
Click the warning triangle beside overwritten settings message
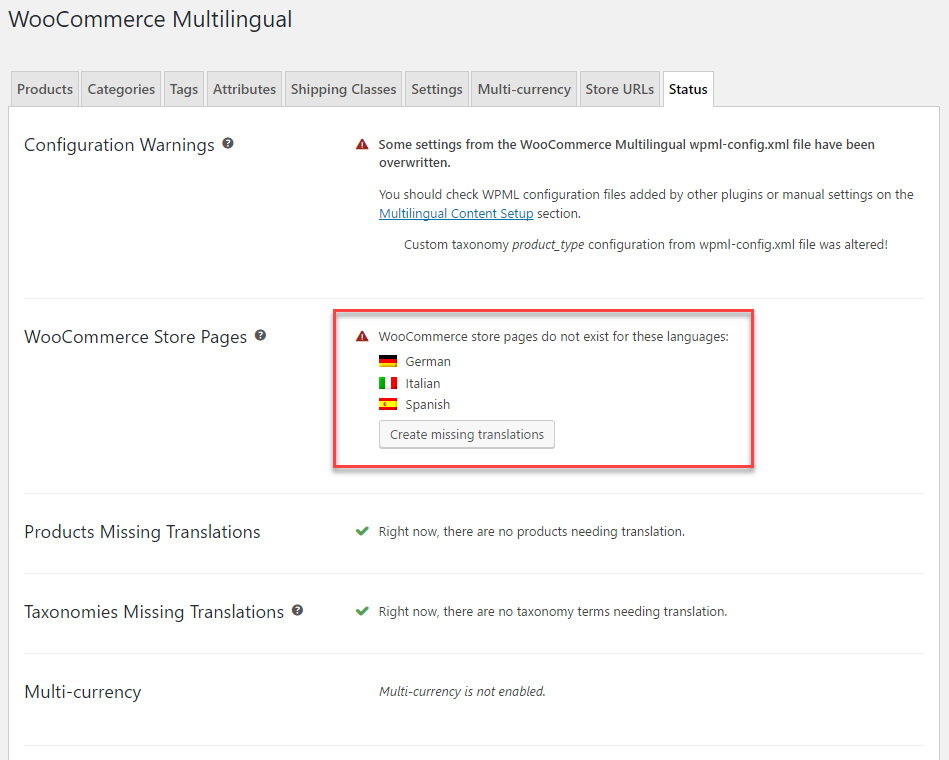pyautogui.click(x=362, y=144)
